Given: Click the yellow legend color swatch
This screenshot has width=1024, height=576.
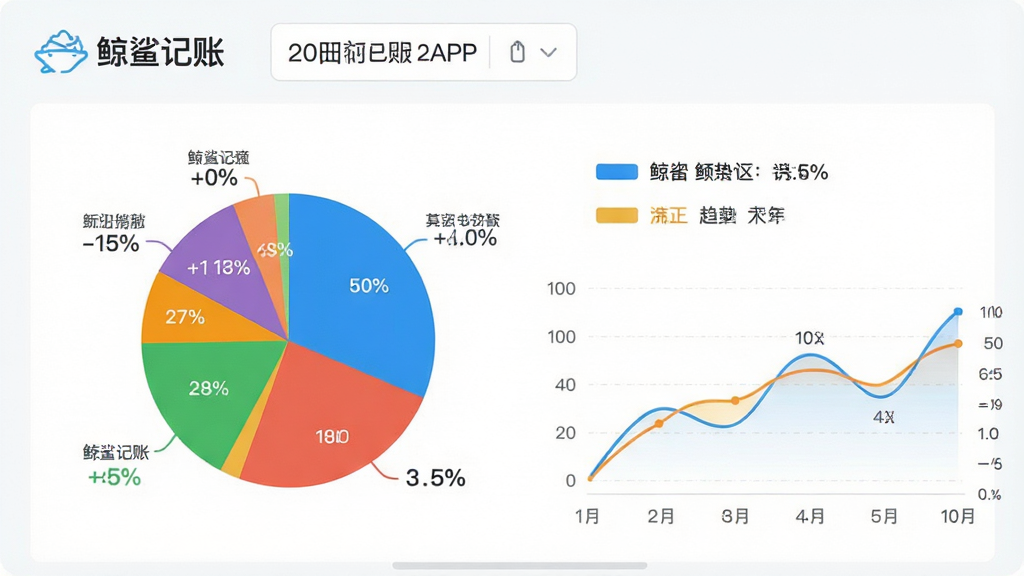Looking at the screenshot, I should (616, 215).
